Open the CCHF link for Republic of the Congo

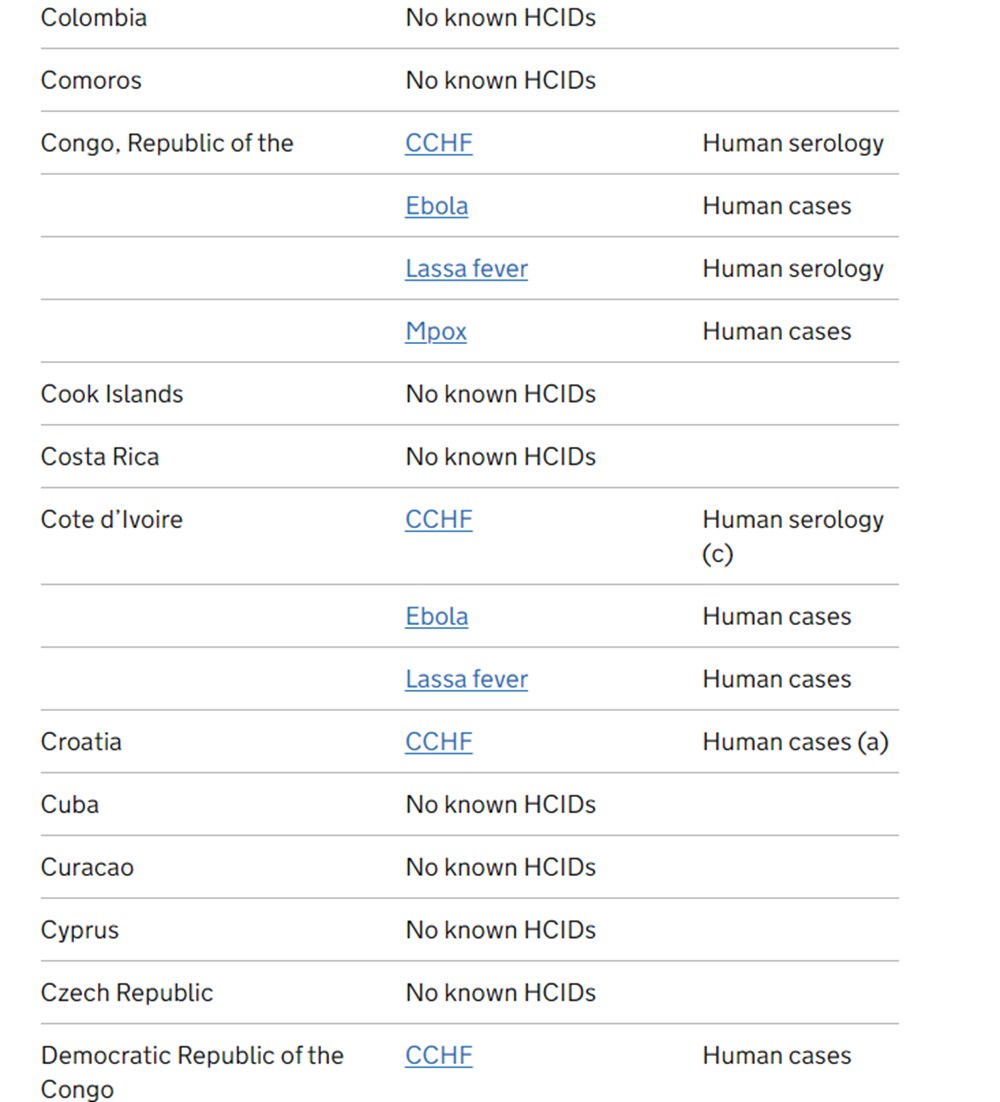438,143
